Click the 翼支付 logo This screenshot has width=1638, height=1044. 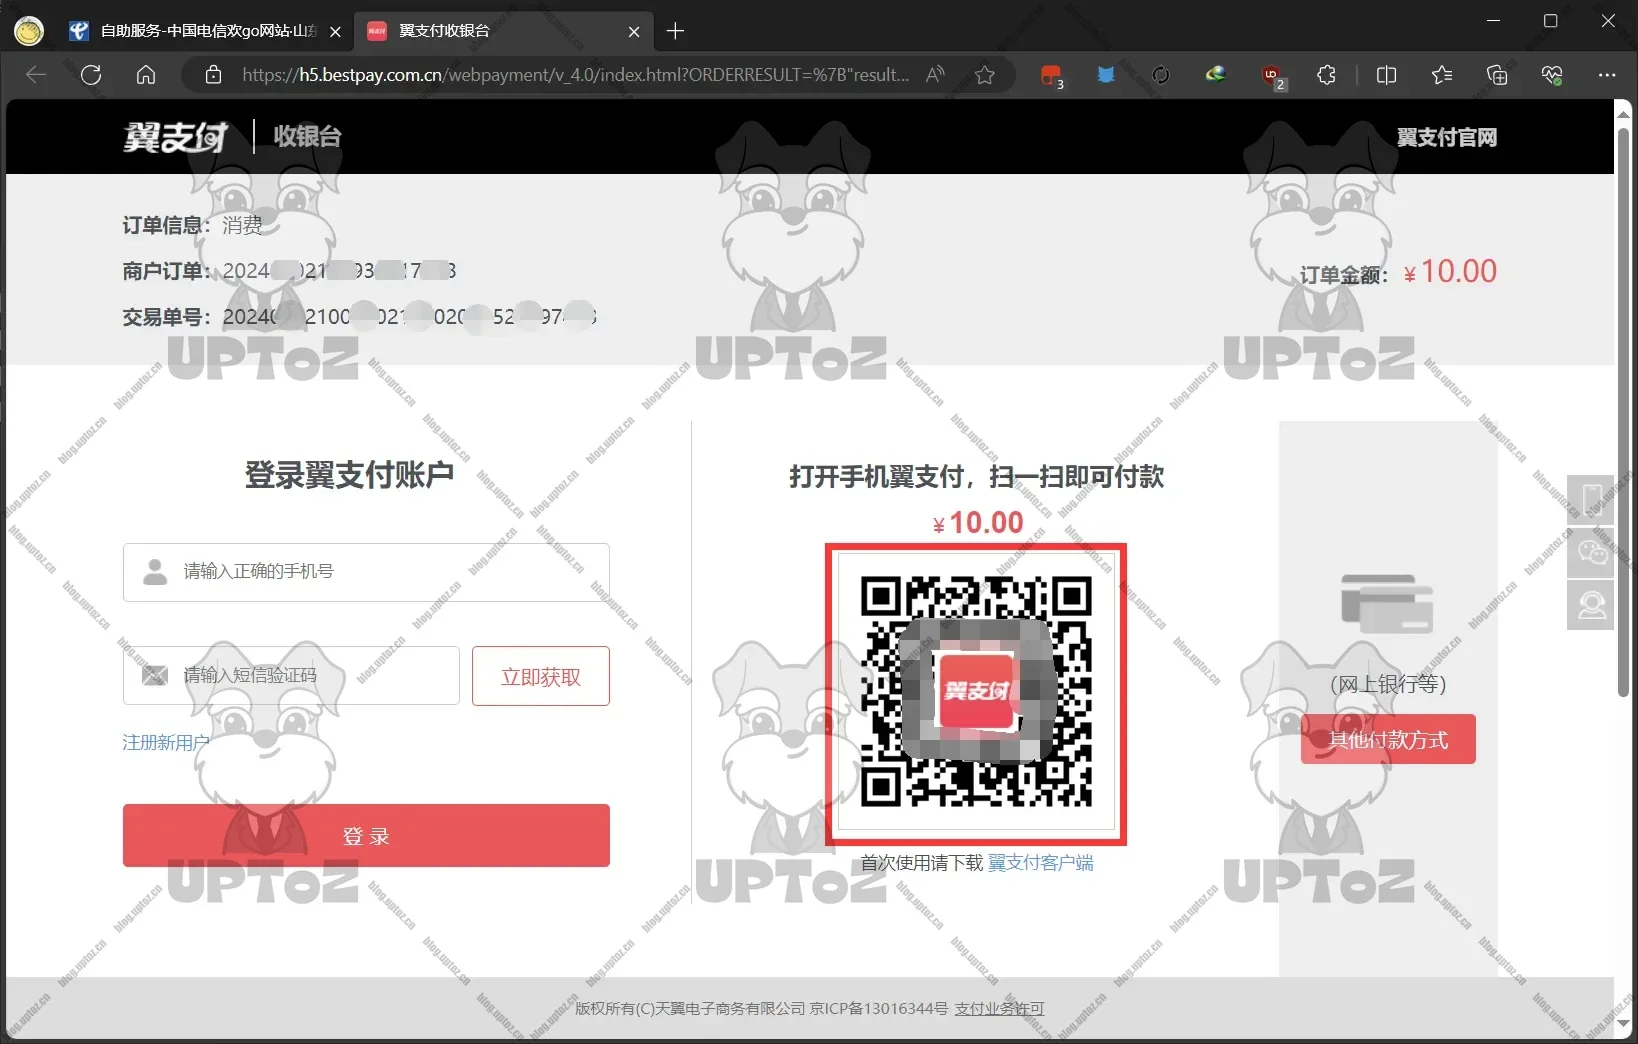pyautogui.click(x=175, y=137)
